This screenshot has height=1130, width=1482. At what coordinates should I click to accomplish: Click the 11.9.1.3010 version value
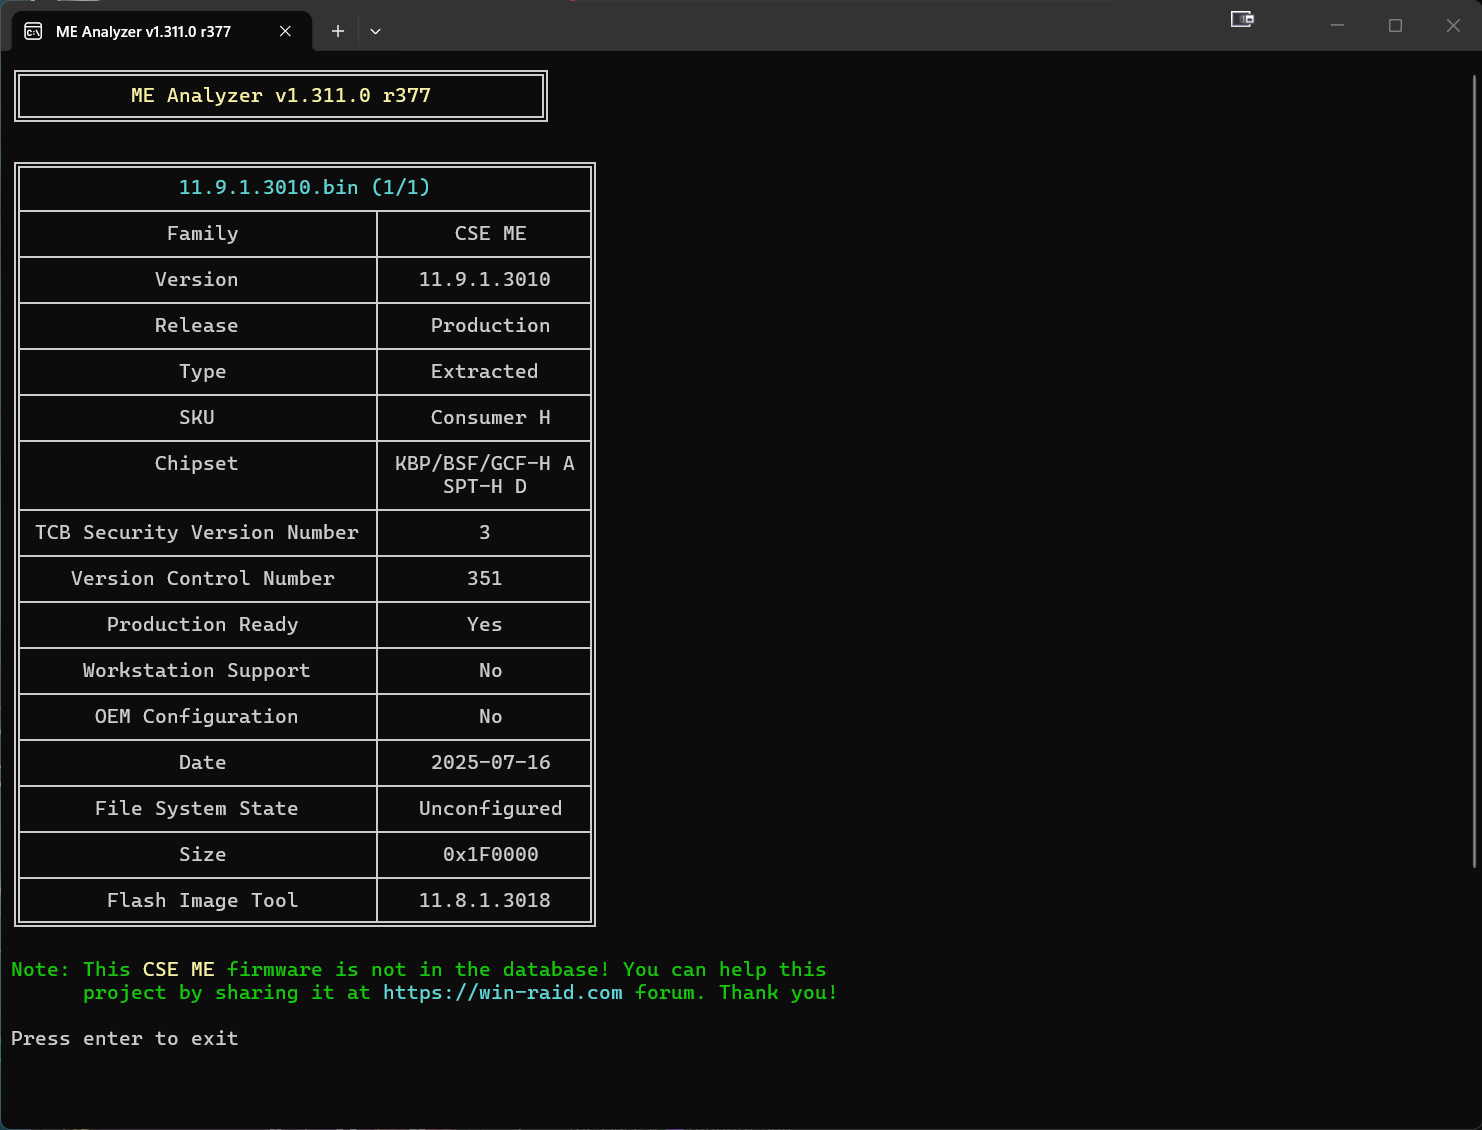coord(484,280)
